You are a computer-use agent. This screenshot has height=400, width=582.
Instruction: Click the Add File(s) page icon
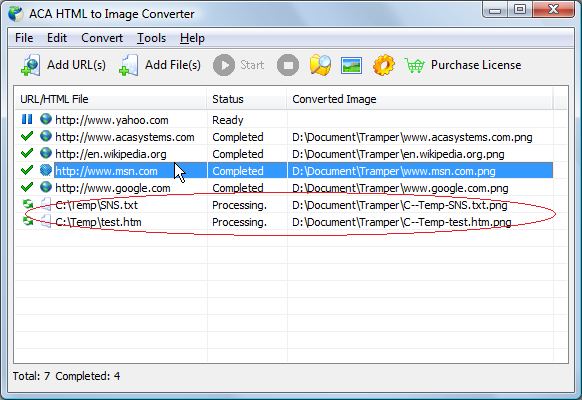point(129,65)
